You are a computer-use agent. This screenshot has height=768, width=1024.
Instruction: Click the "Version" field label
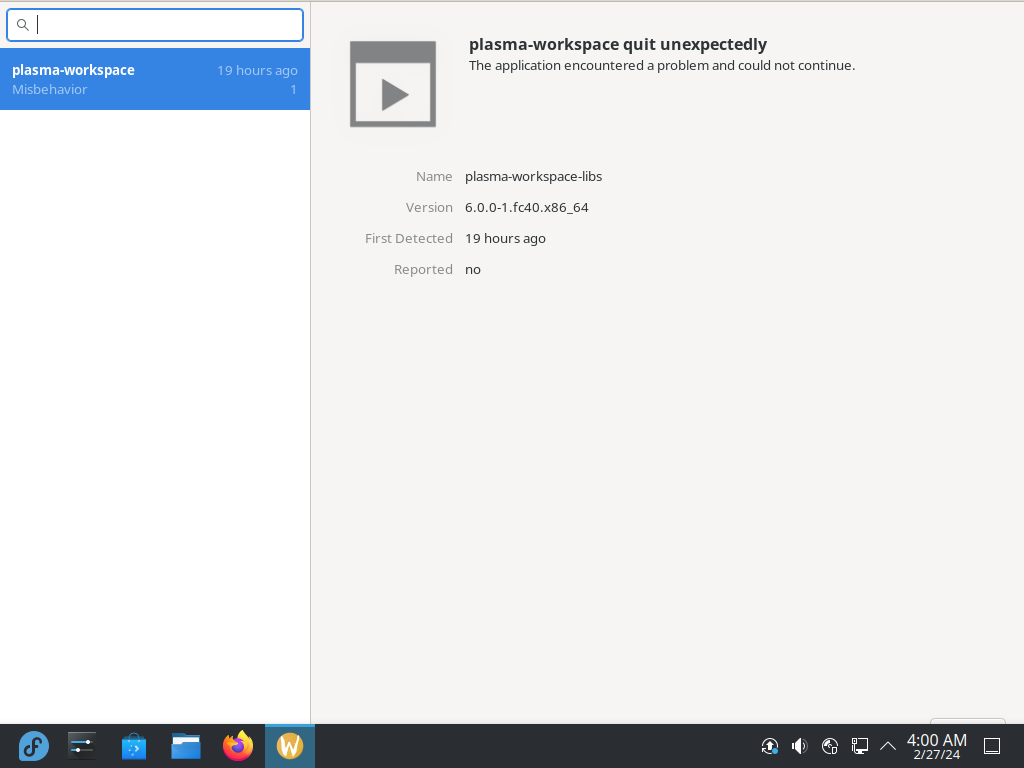[x=429, y=208]
